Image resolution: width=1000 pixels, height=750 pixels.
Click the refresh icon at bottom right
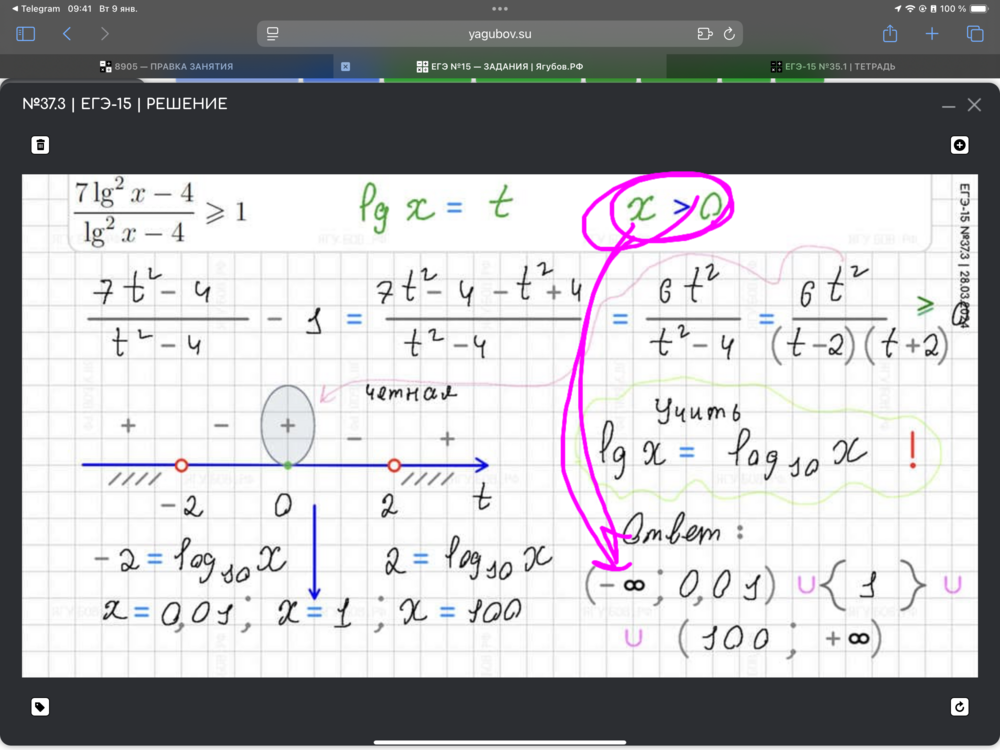point(959,707)
